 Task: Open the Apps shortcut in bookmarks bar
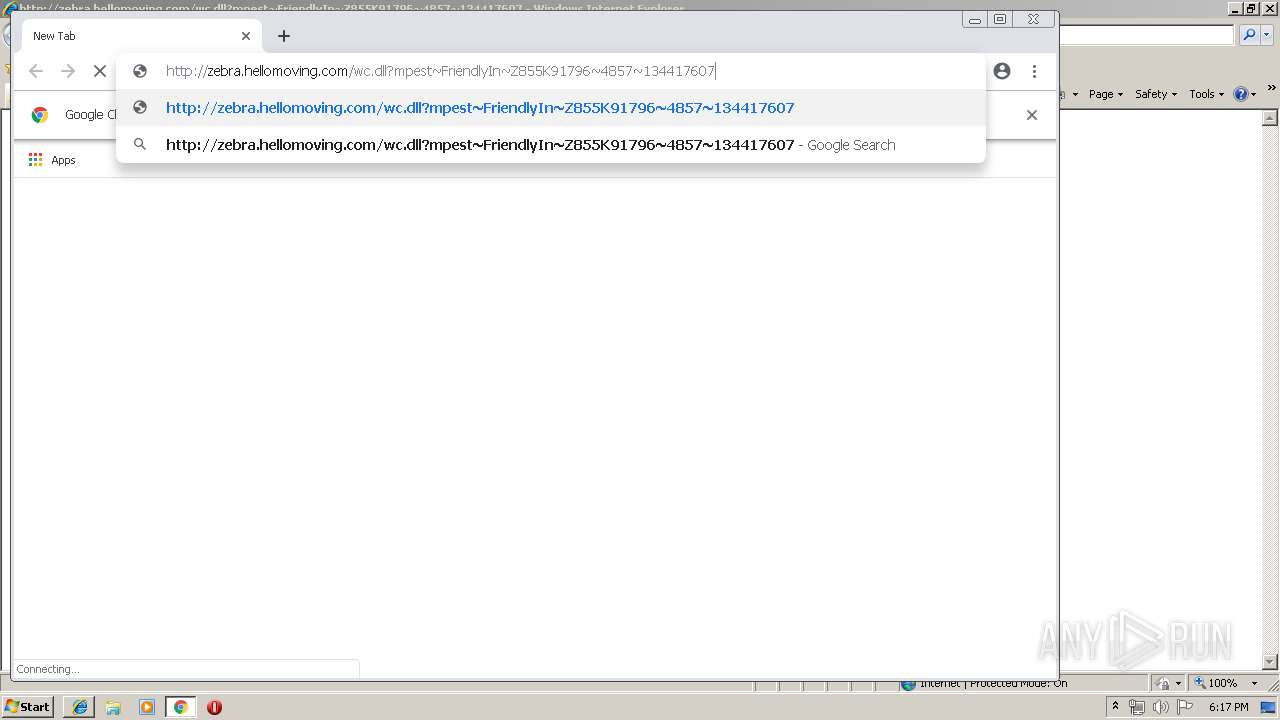[52, 160]
